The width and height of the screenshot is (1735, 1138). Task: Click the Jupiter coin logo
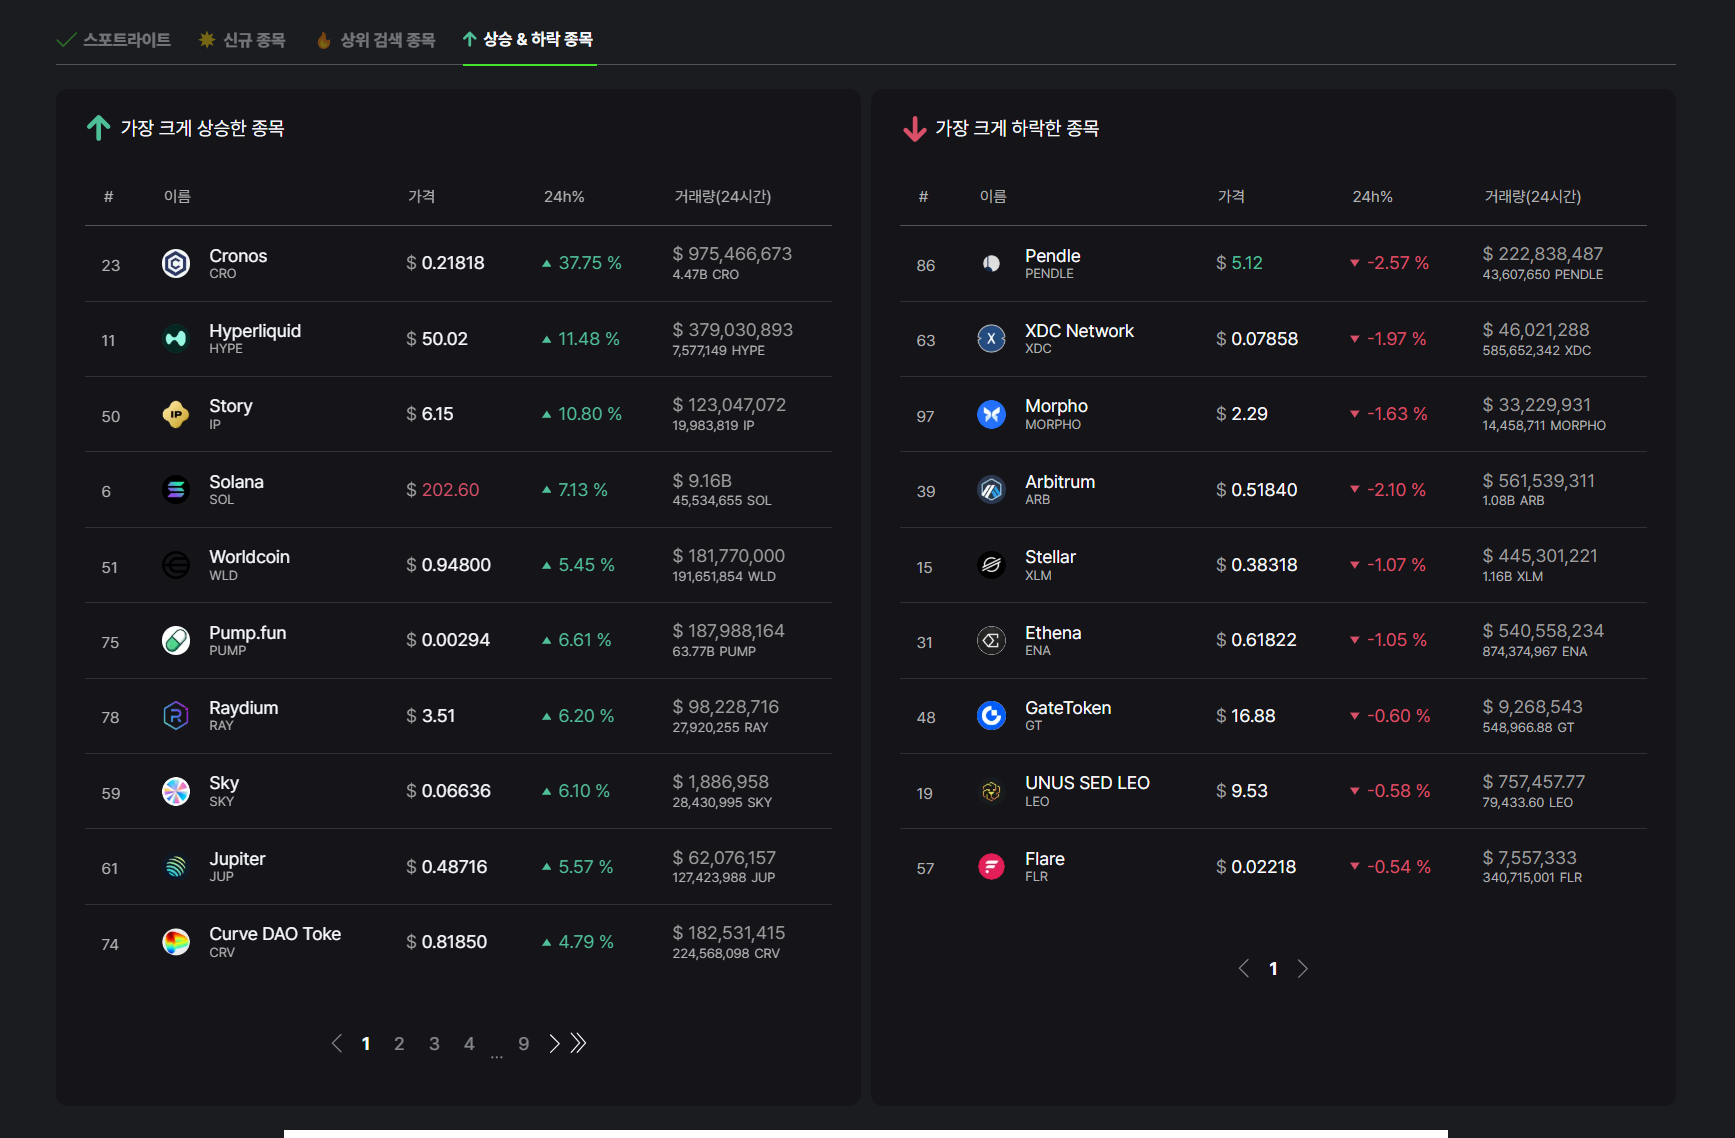pyautogui.click(x=176, y=867)
